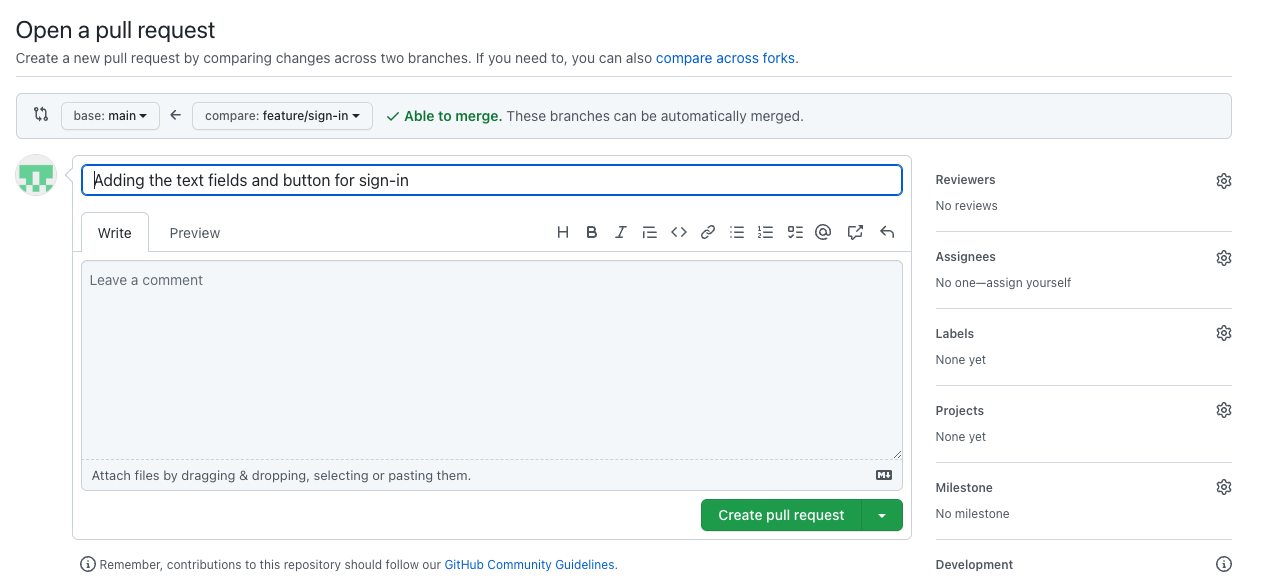
Task: Switch to the Preview tab
Action: (x=195, y=233)
